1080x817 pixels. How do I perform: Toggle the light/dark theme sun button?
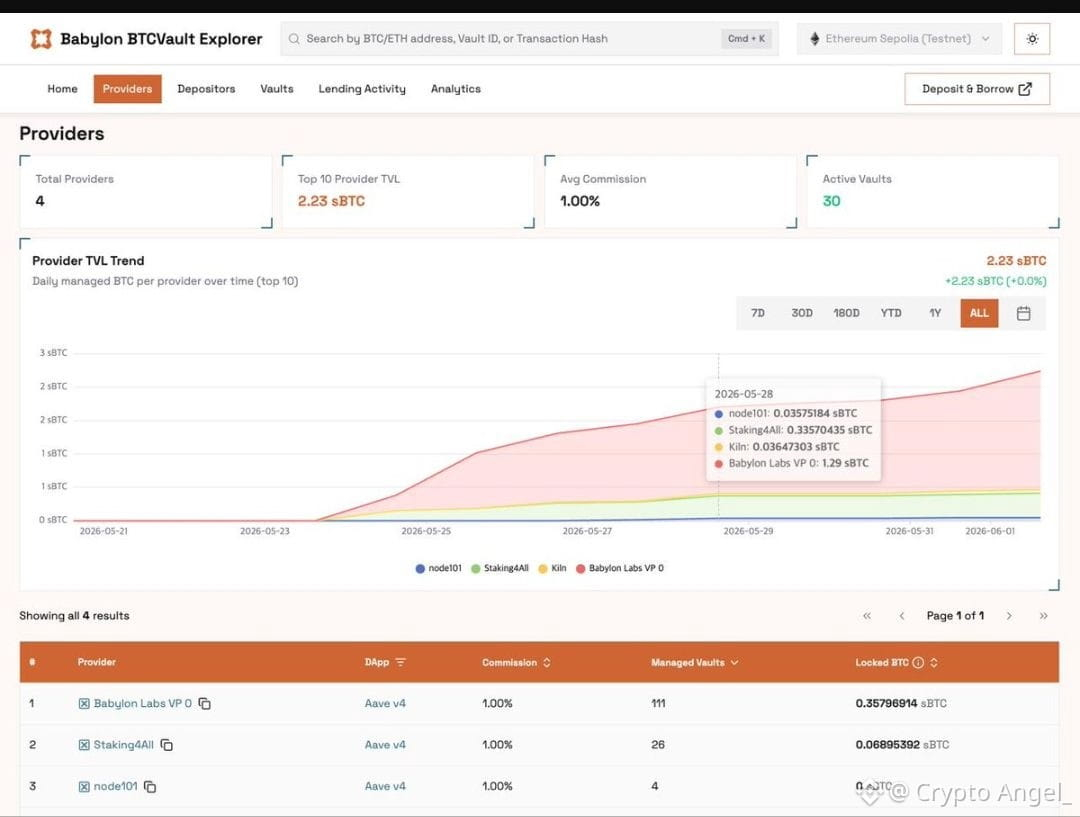1032,39
